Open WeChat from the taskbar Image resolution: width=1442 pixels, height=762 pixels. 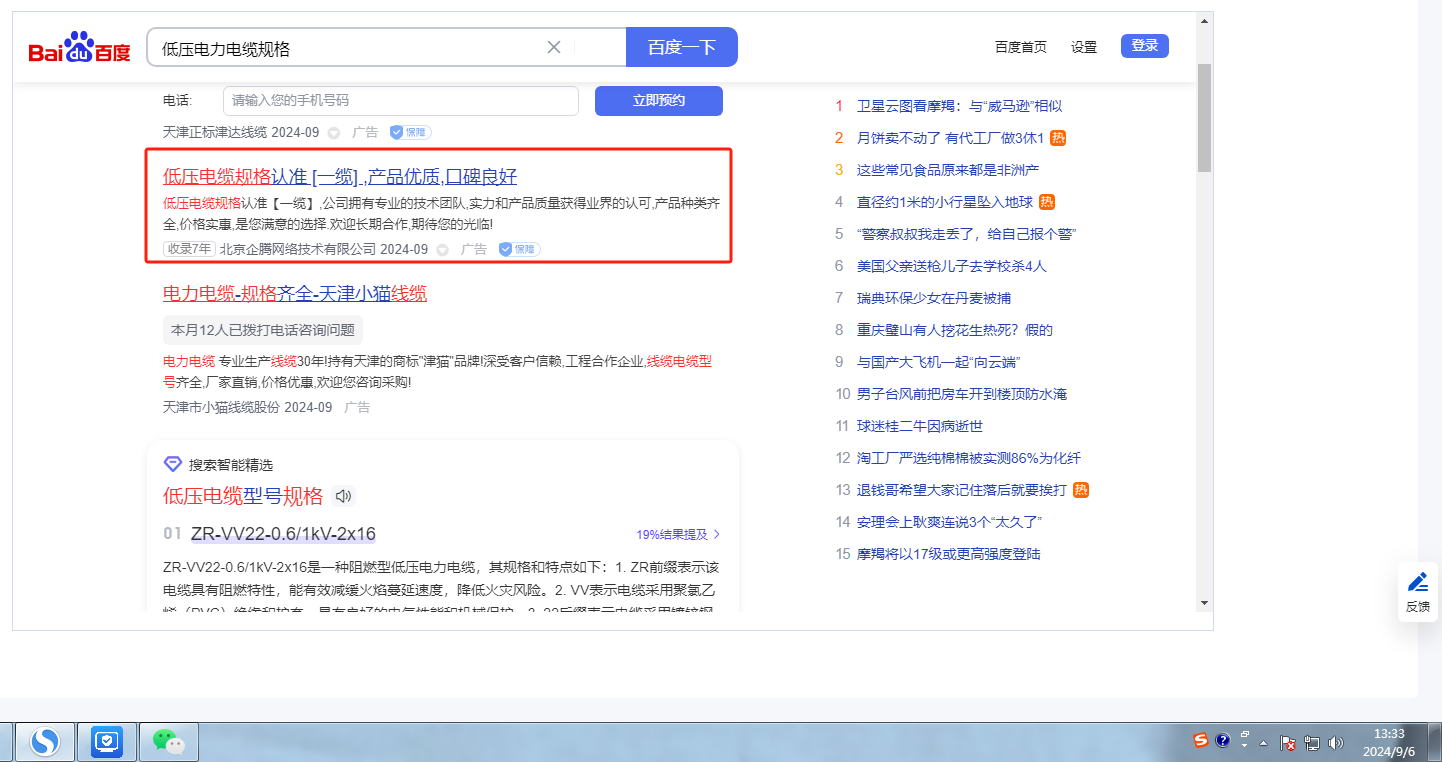pos(168,742)
